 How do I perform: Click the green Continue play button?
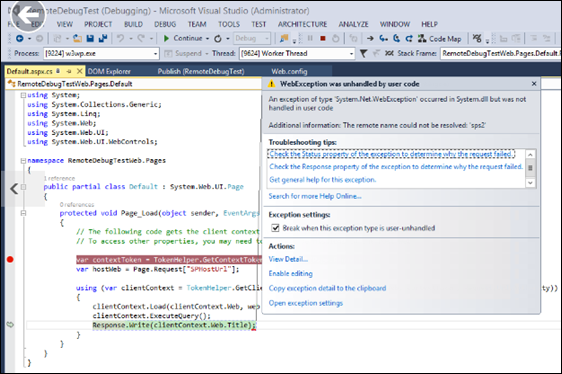(166, 38)
